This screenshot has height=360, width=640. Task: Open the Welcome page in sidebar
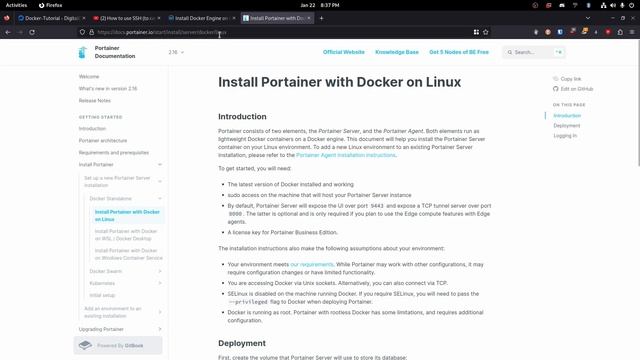89,77
